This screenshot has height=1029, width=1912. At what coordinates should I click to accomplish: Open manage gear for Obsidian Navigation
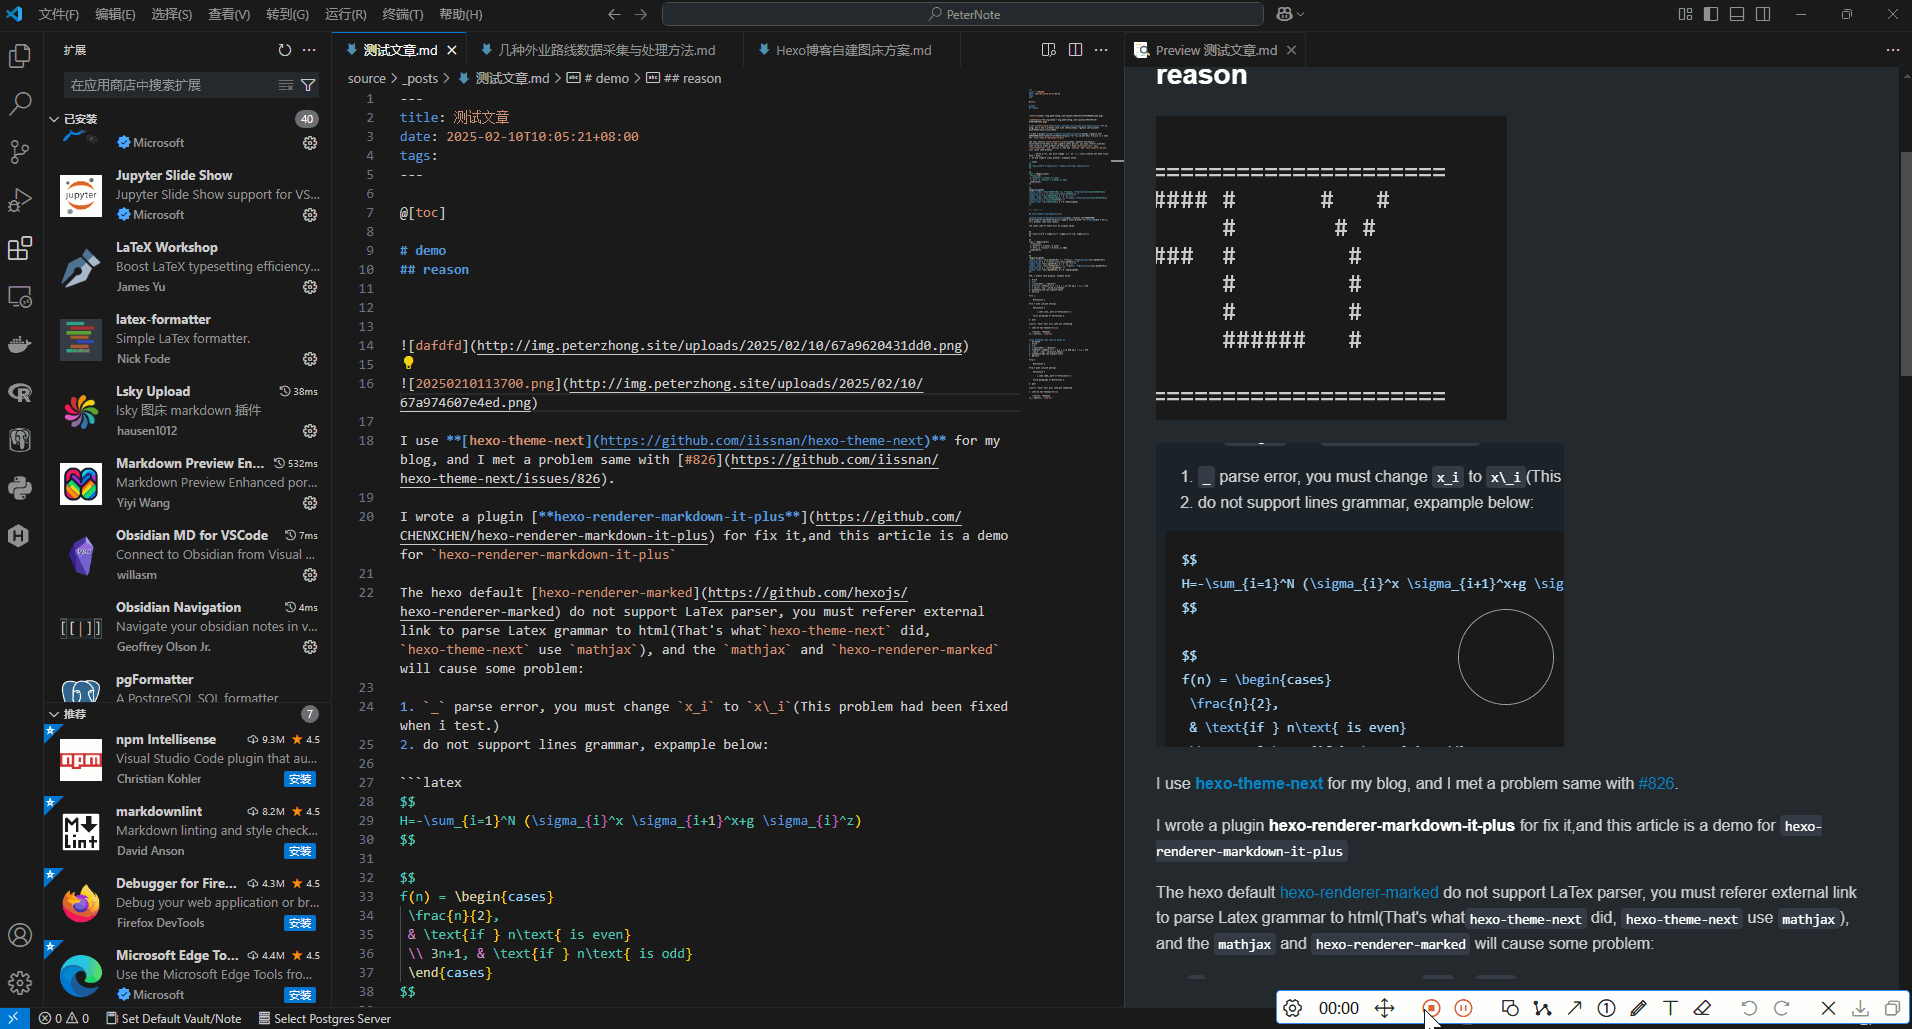[x=310, y=647]
